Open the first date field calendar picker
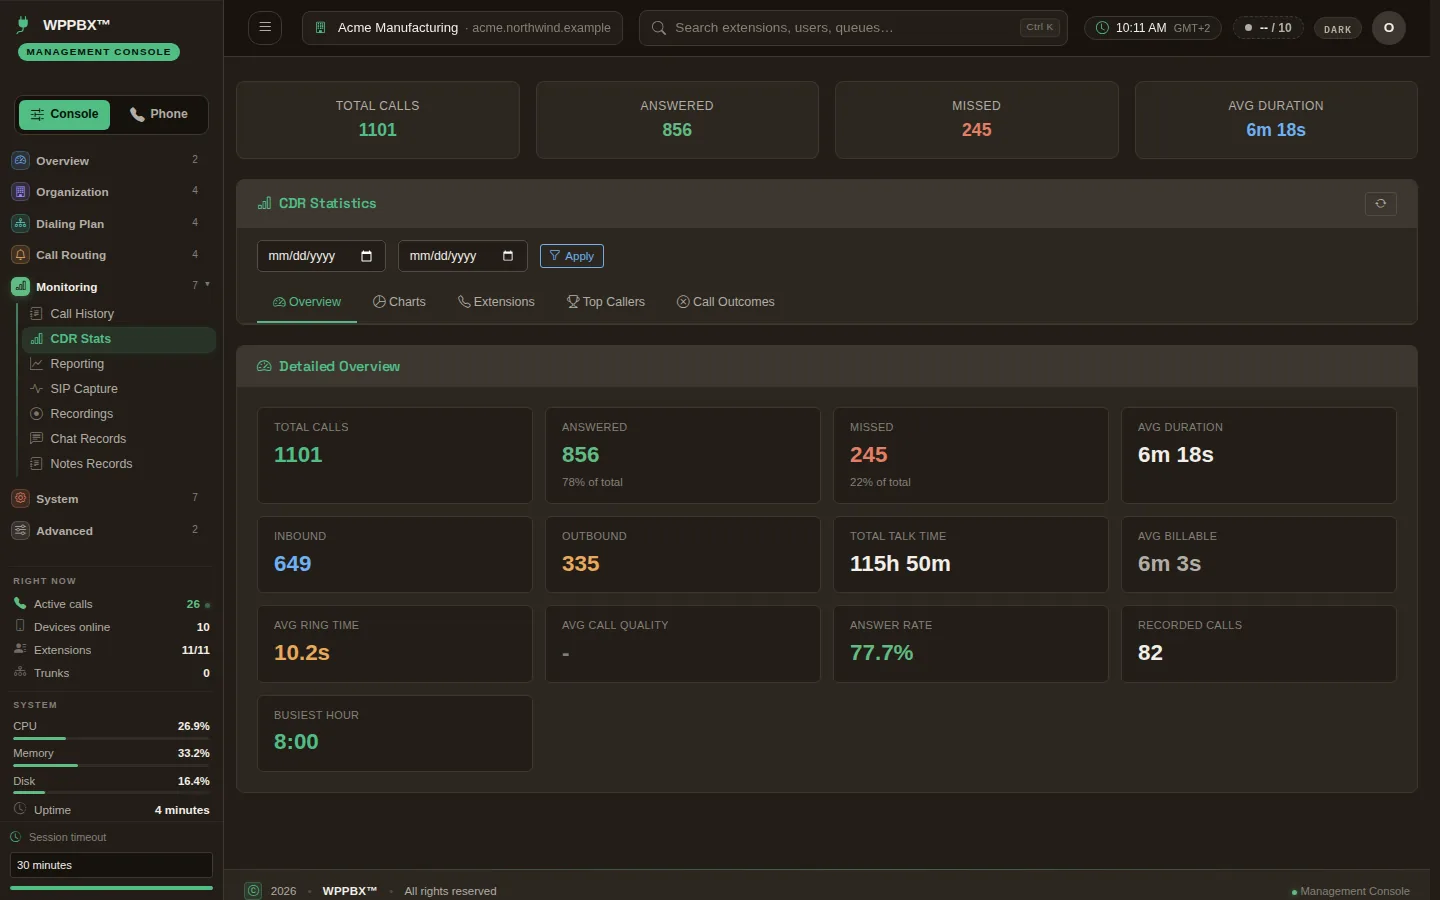The height and width of the screenshot is (900, 1440). click(x=366, y=256)
